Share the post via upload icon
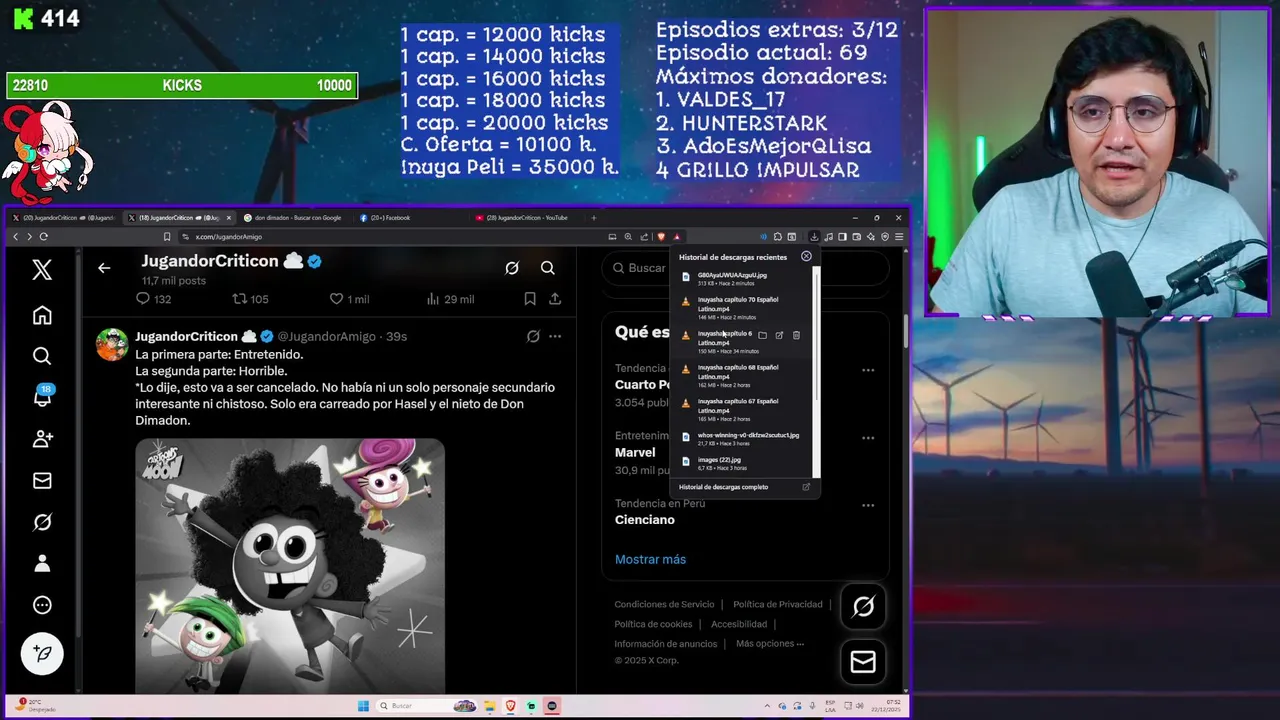Viewport: 1280px width, 720px height. 555,299
